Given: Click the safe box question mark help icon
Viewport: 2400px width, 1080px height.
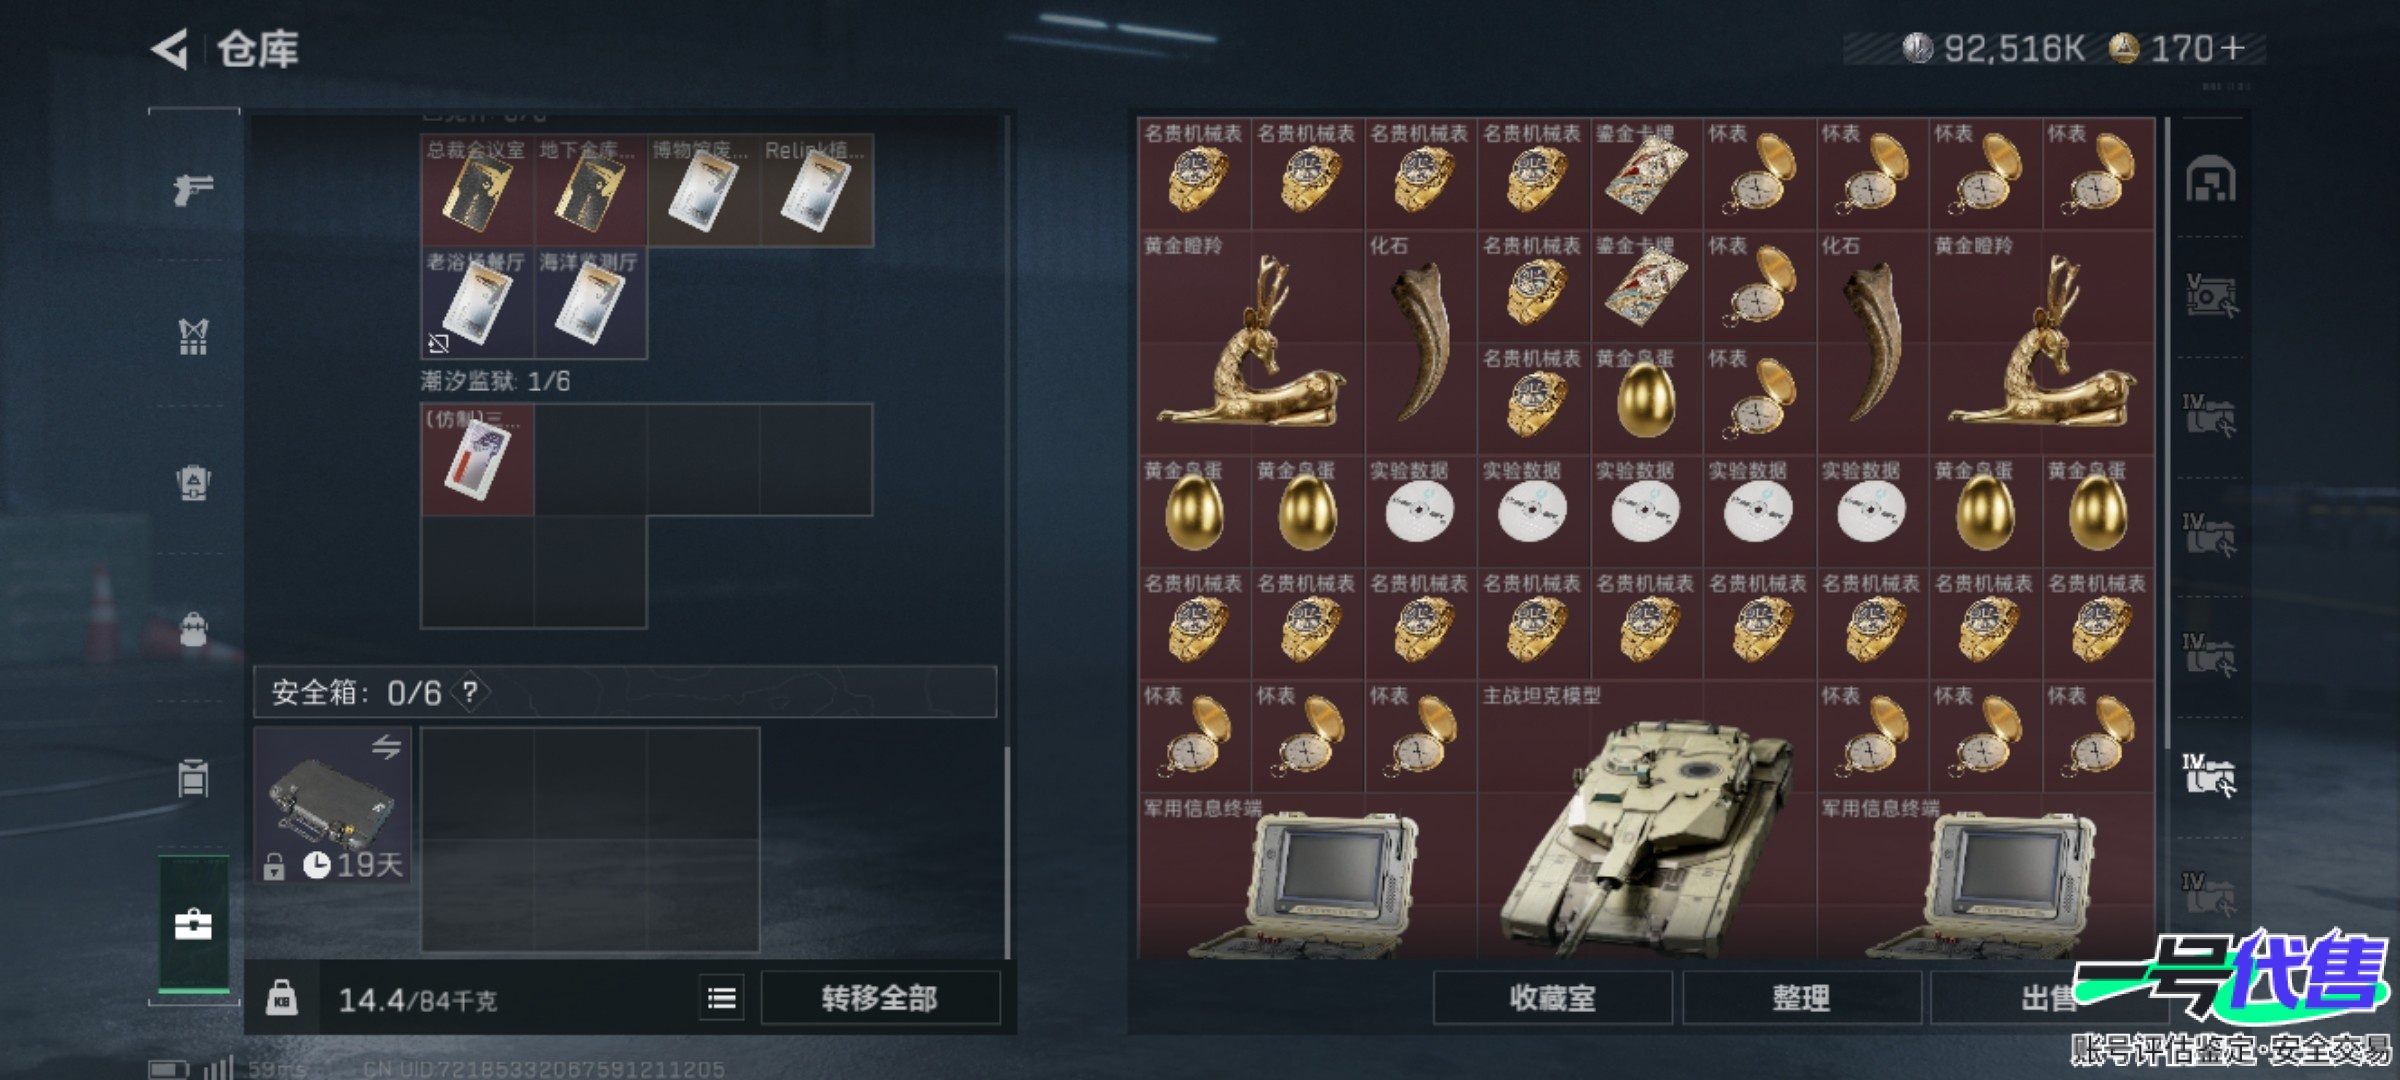Looking at the screenshot, I should pos(470,692).
